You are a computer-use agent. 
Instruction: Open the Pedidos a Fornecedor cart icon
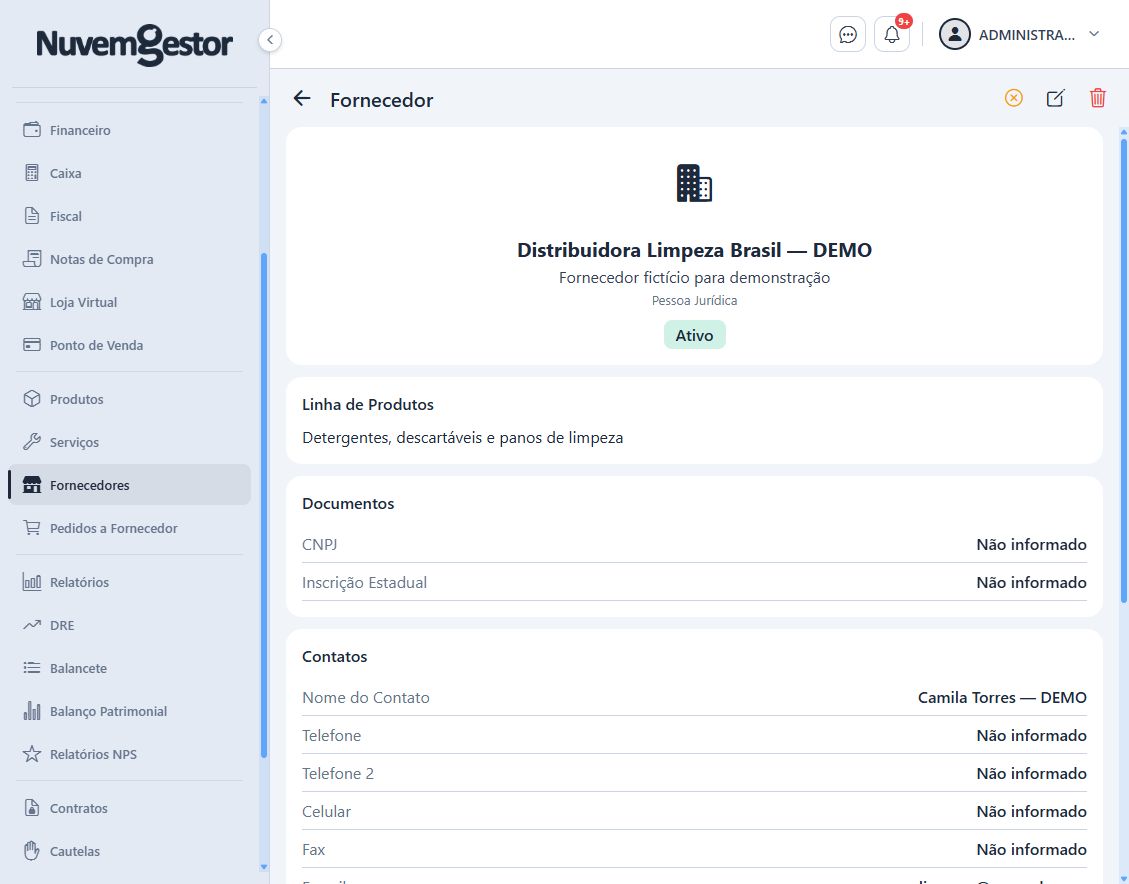(32, 528)
